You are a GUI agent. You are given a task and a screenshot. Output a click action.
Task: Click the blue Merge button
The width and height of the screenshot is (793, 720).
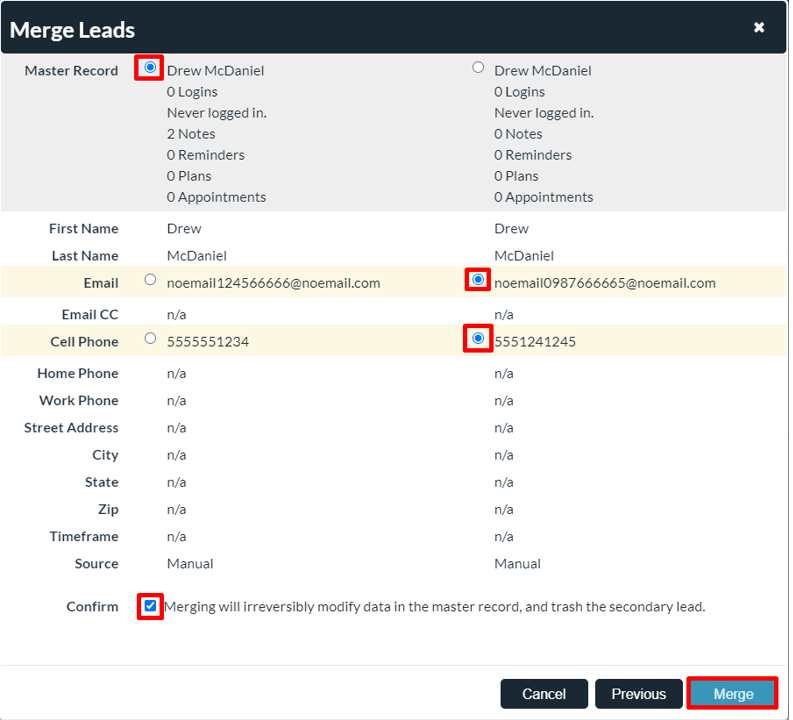click(x=733, y=694)
